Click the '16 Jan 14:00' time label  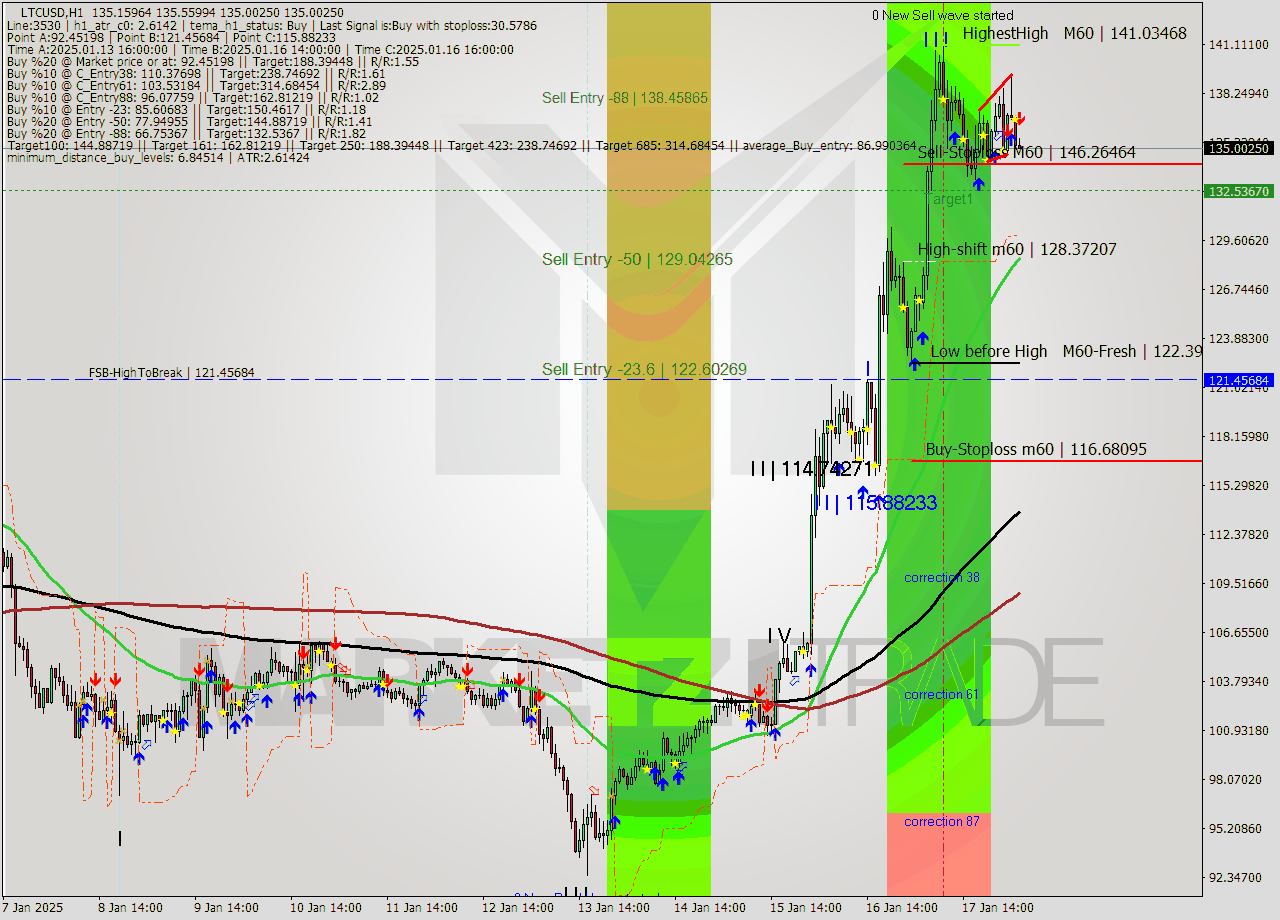click(902, 908)
